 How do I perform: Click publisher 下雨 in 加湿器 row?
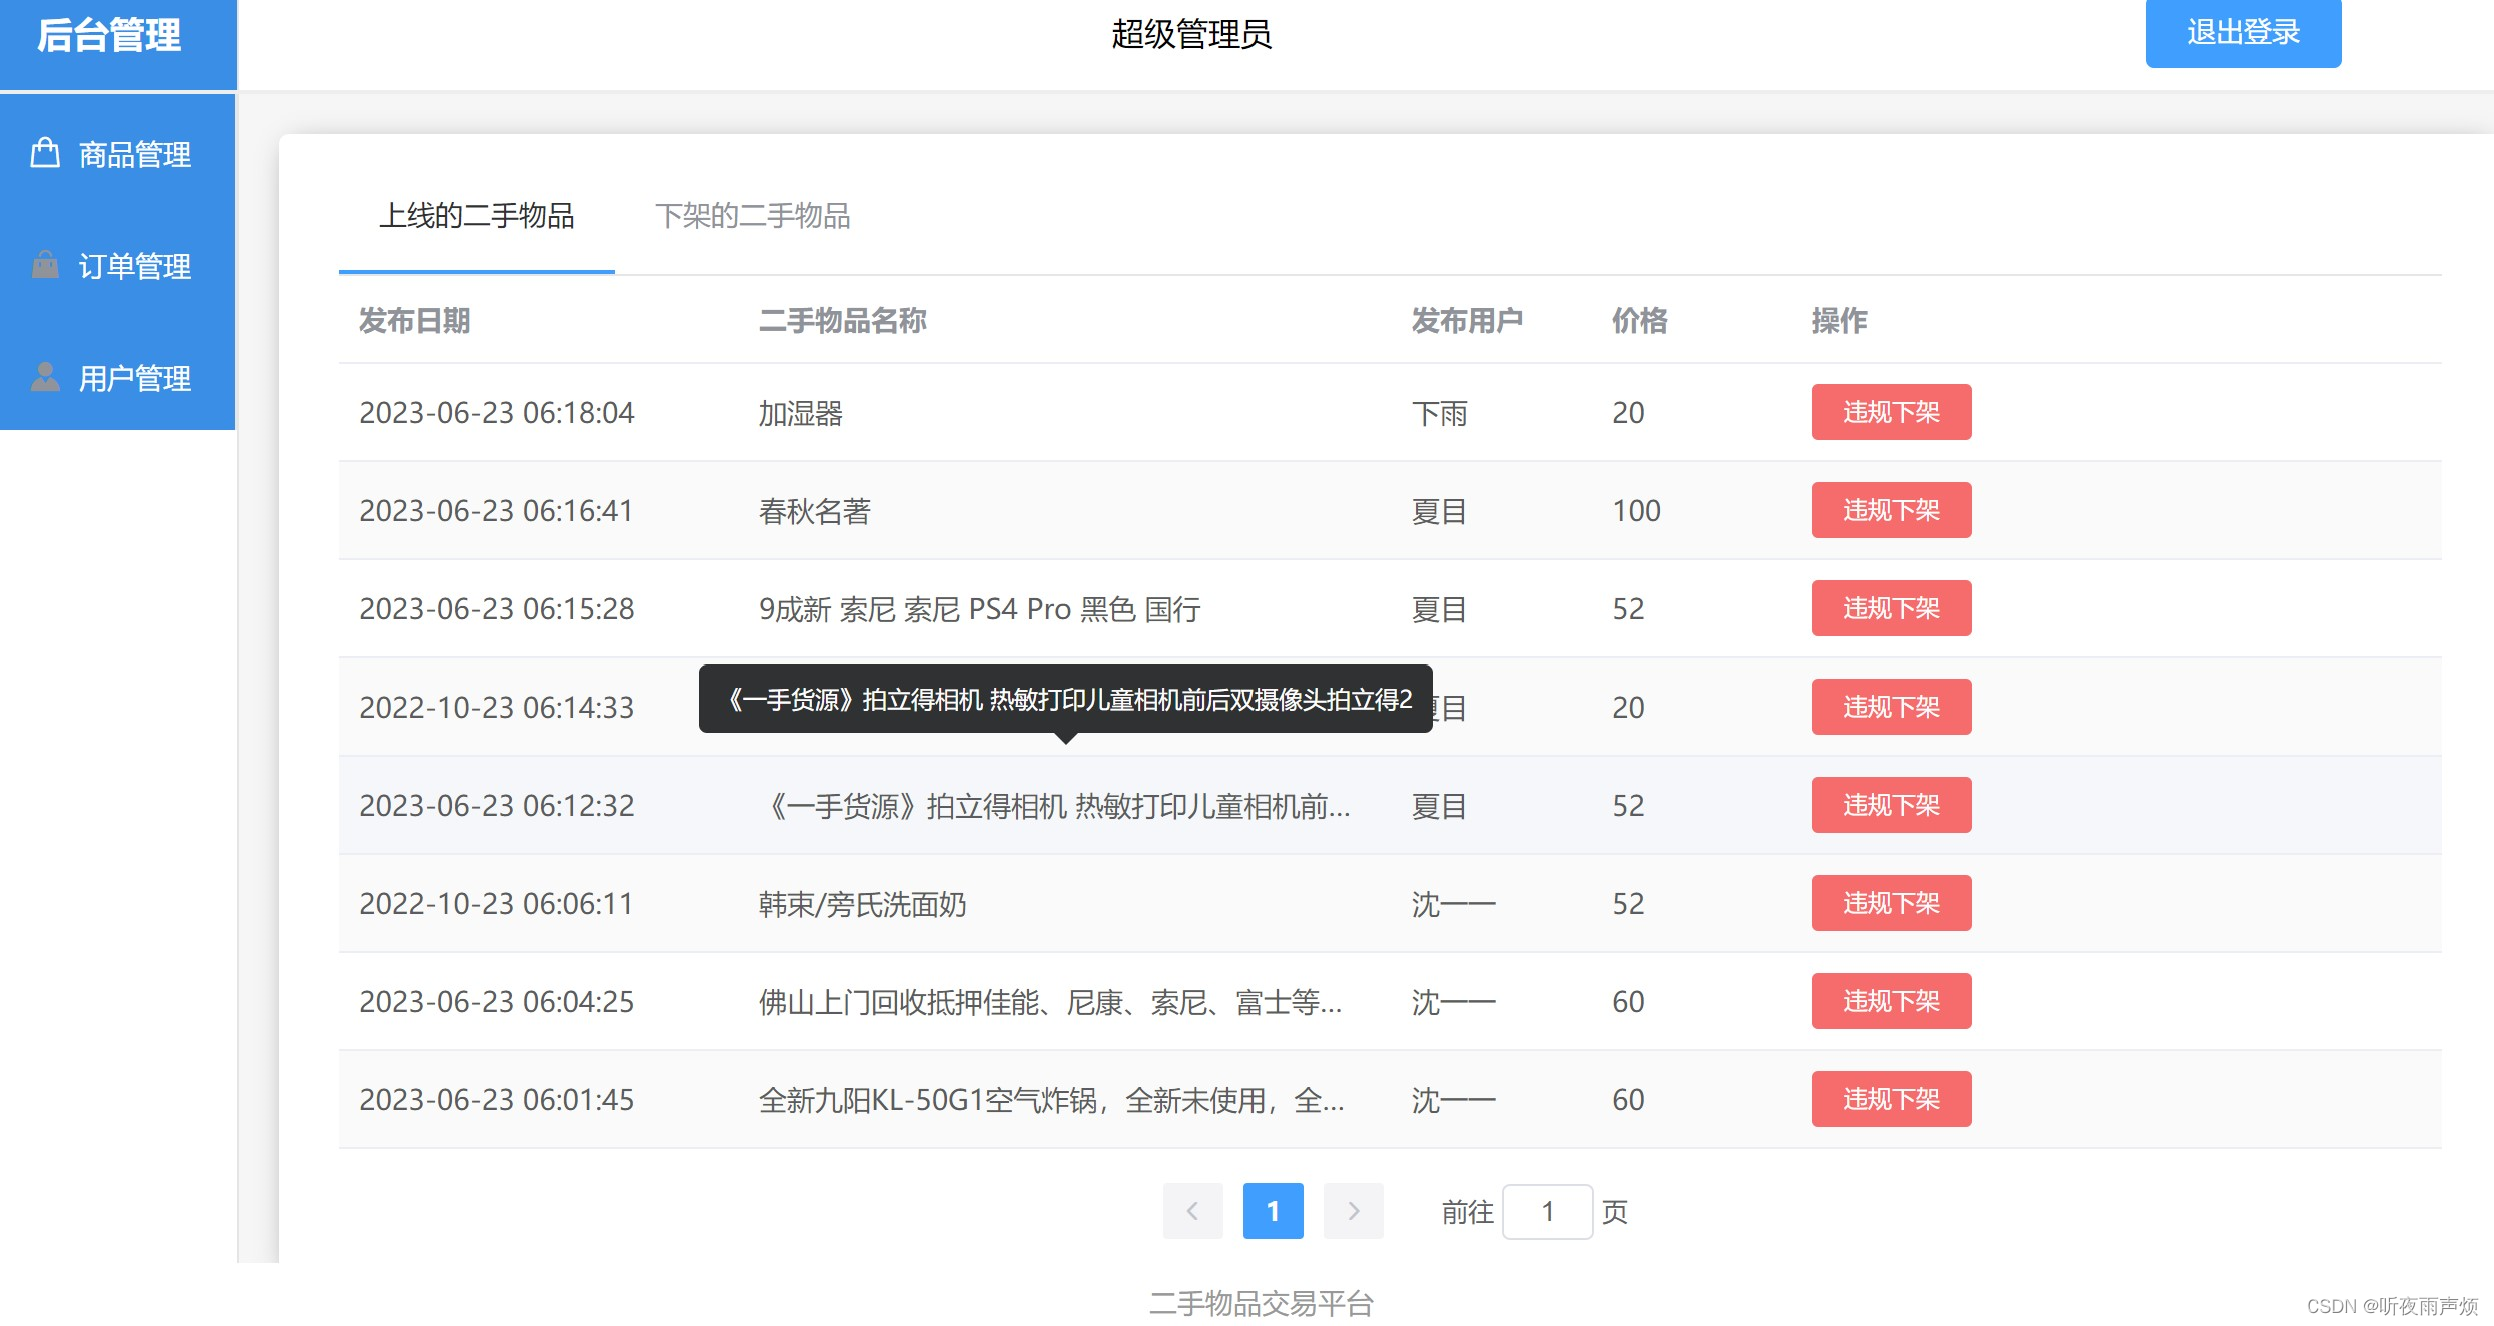click(1439, 413)
